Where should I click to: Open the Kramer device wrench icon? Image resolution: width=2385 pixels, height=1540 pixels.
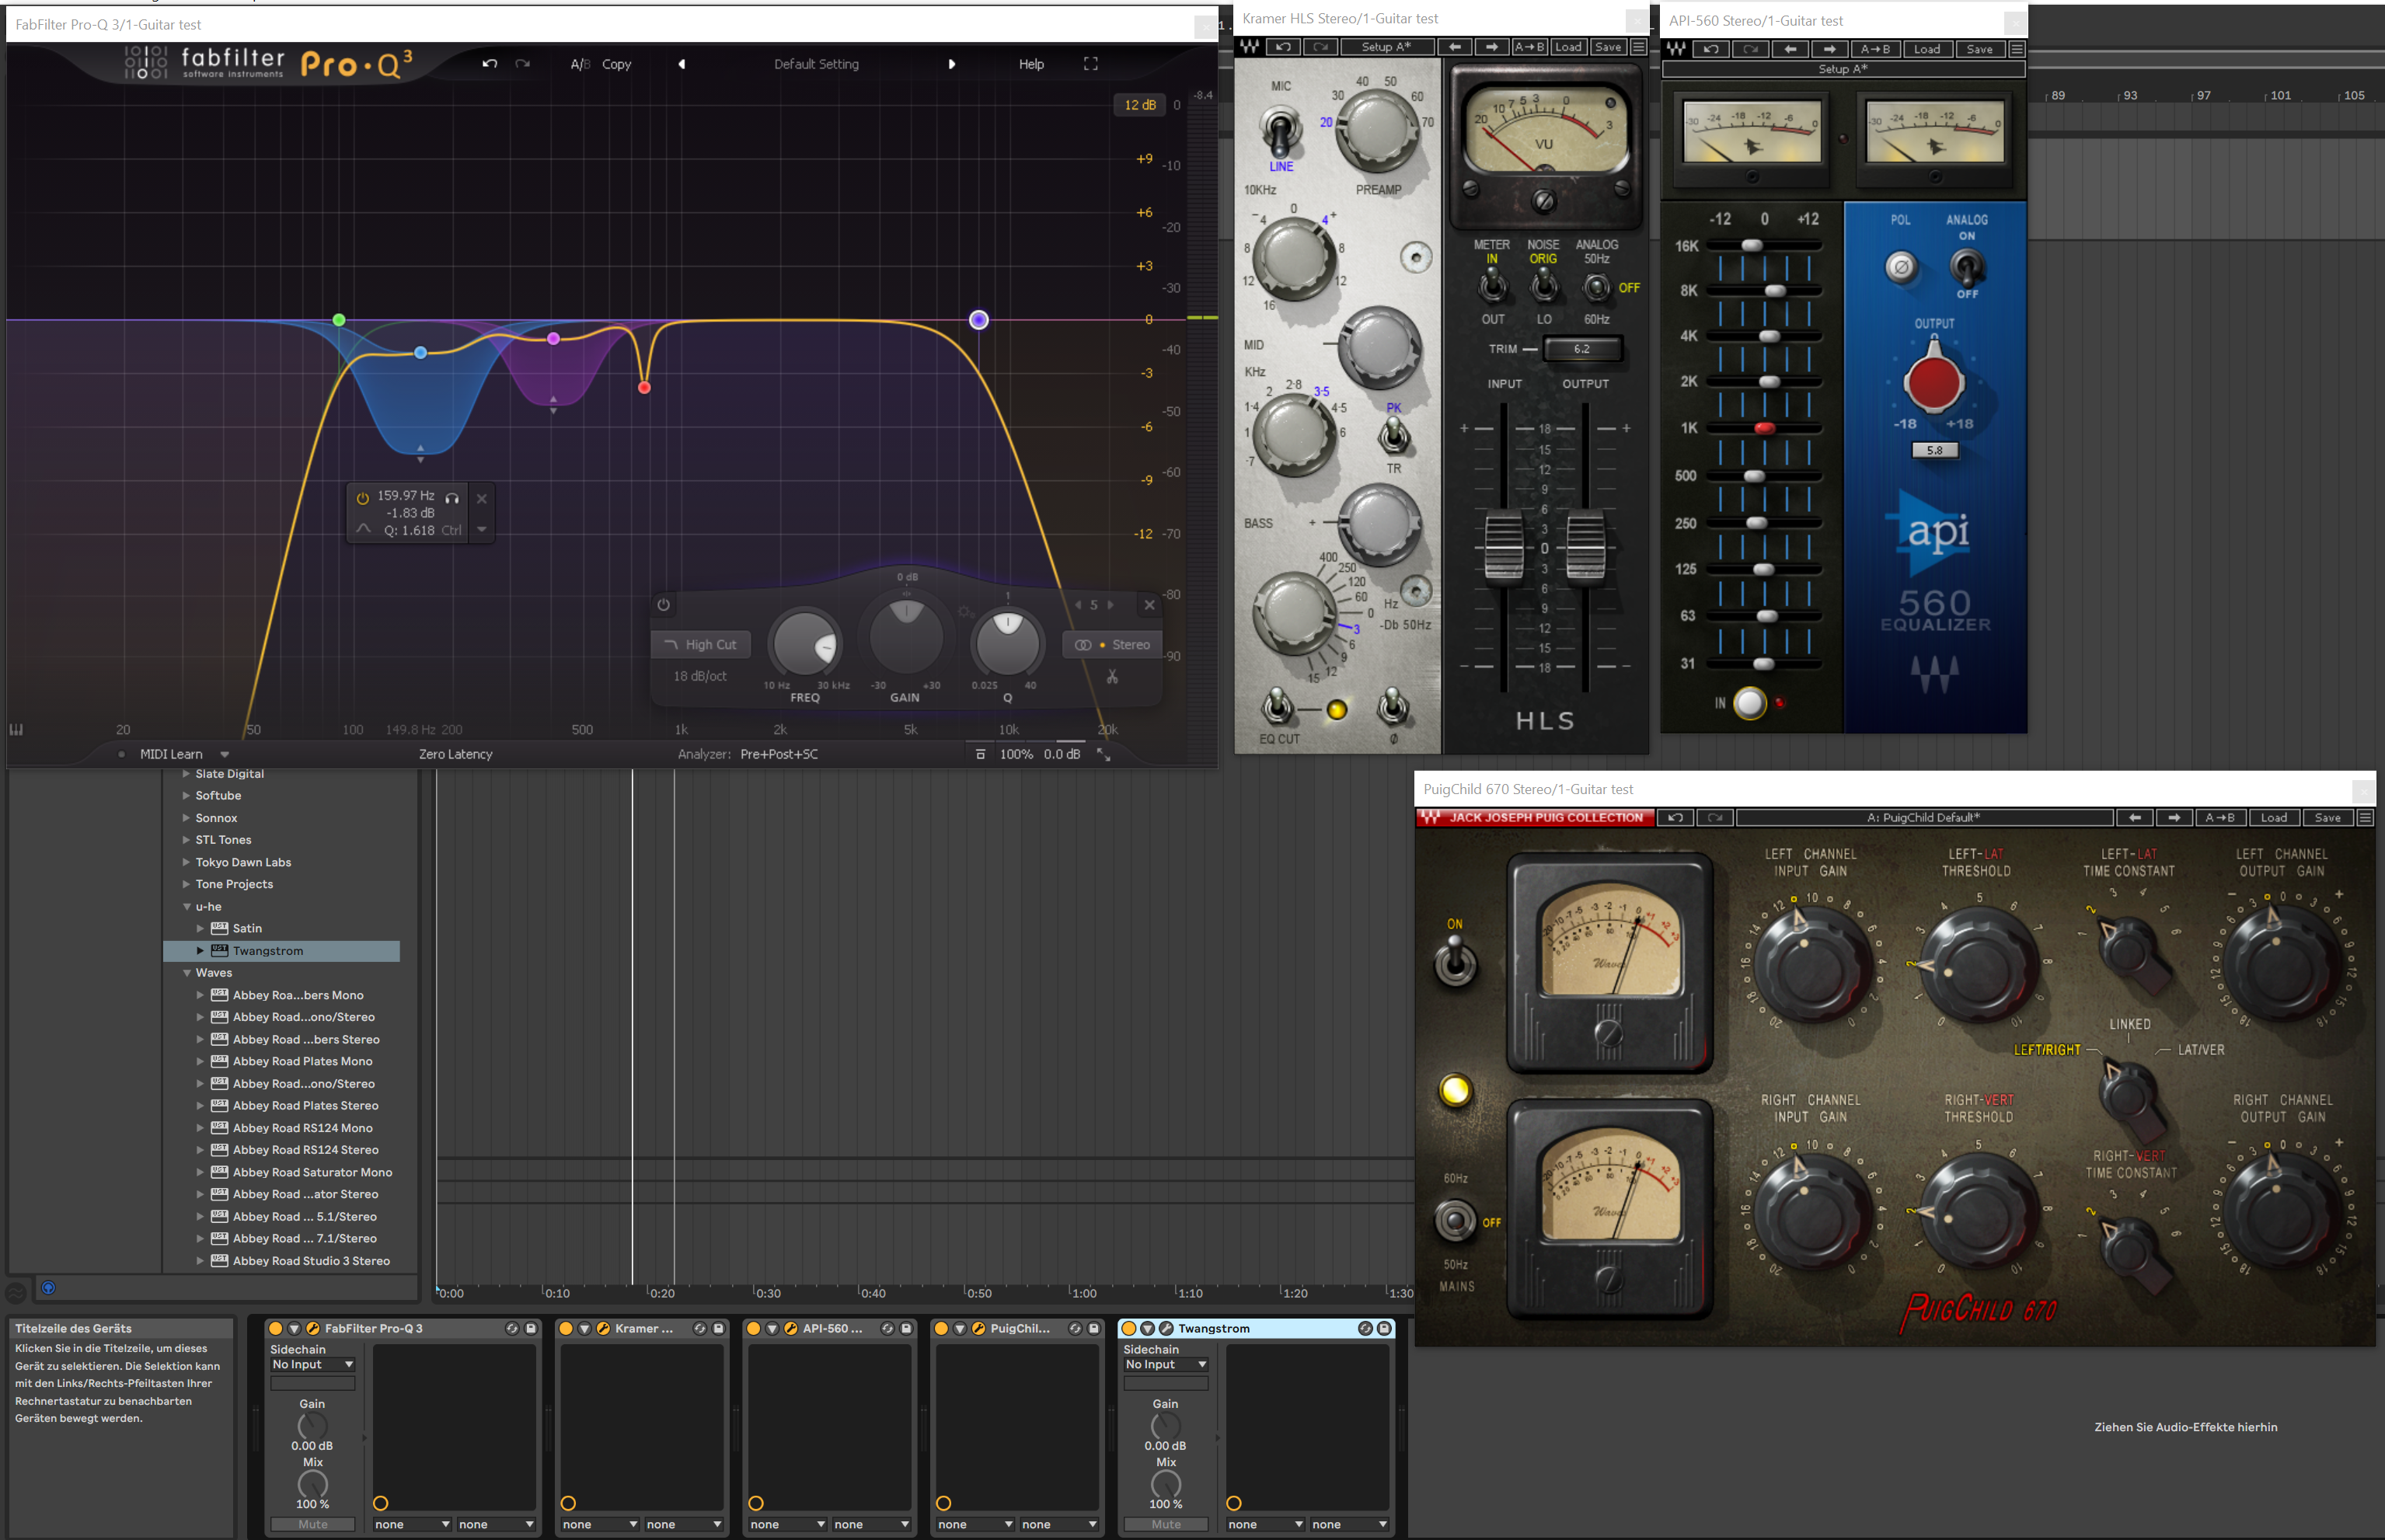click(x=603, y=1328)
